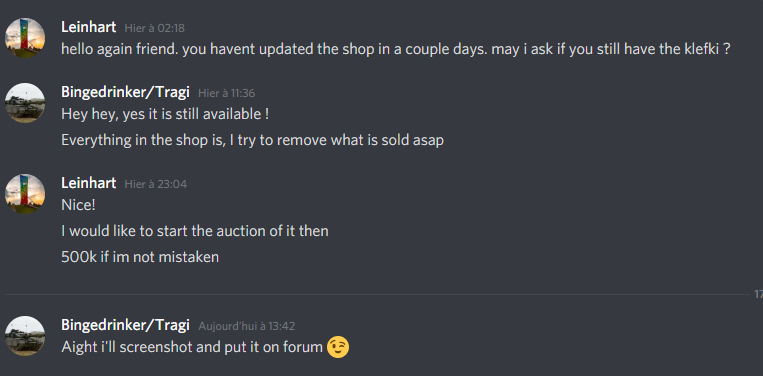
Task: Click the Leinhart username at 23:04
Action: click(x=89, y=183)
